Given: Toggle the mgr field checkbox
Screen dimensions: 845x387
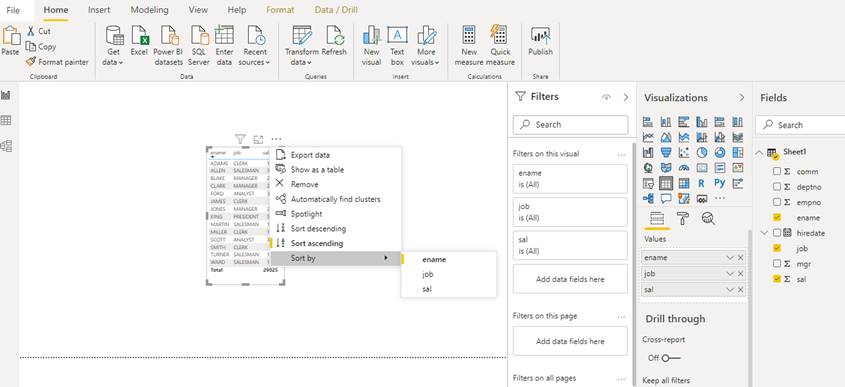Looking at the screenshot, I should point(777,264).
